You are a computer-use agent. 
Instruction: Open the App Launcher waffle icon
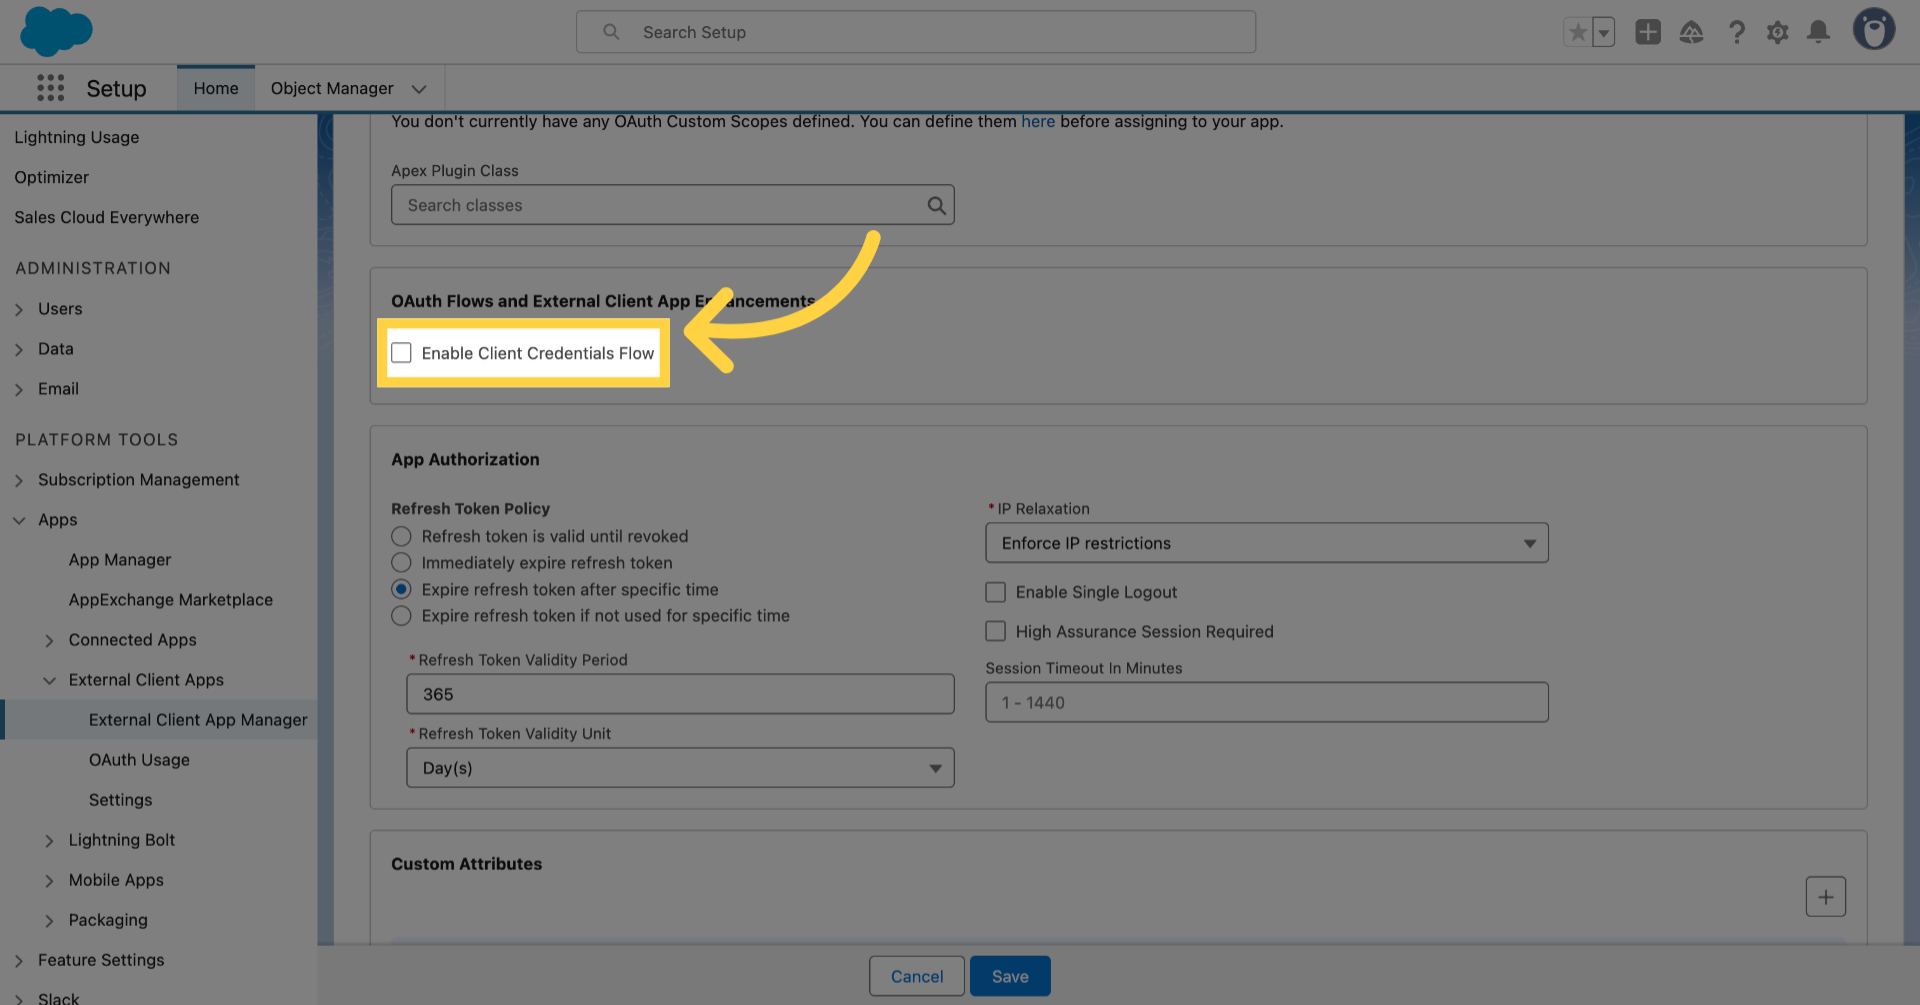[49, 87]
